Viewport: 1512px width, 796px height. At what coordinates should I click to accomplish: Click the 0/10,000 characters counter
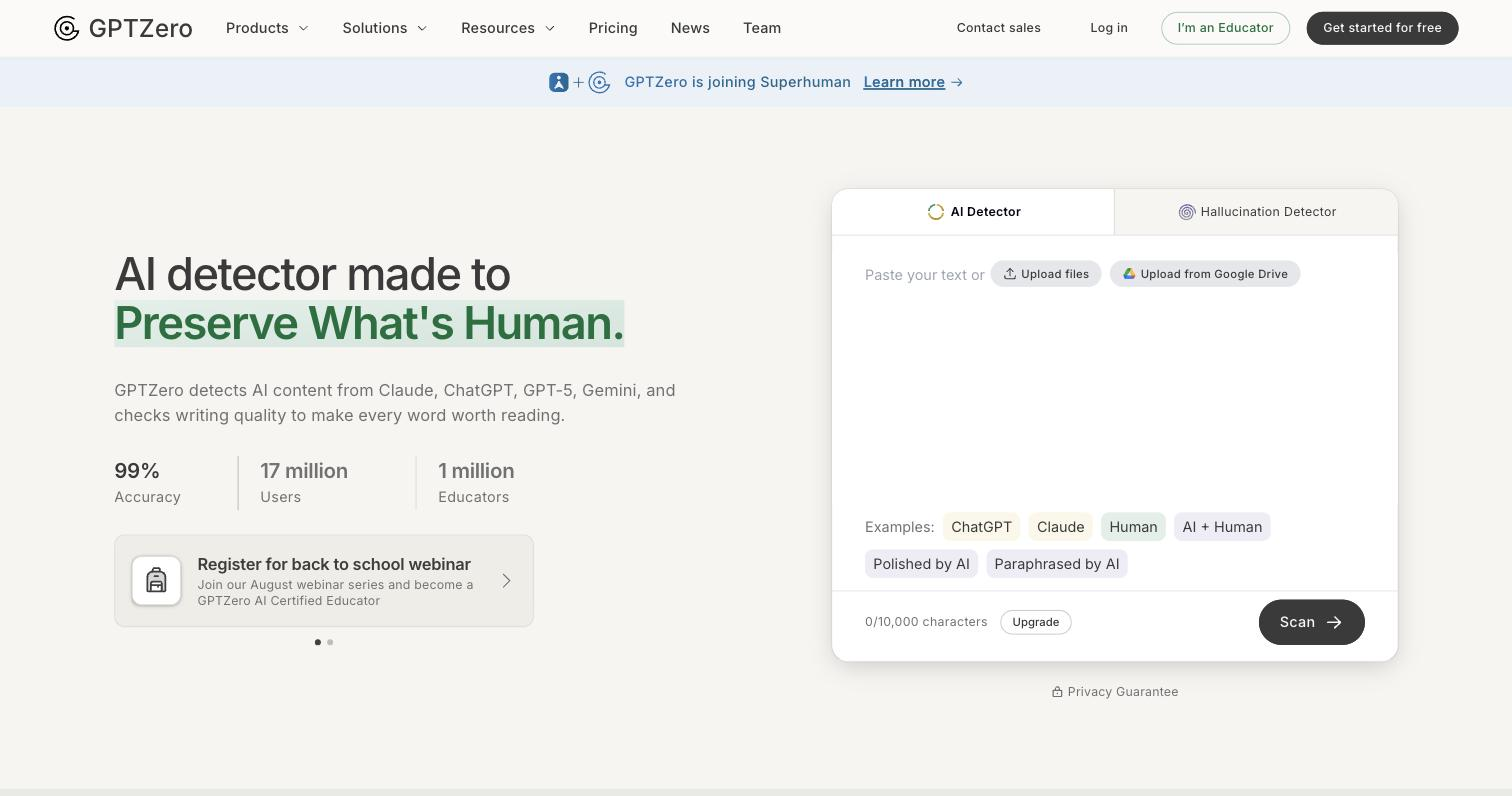(x=926, y=622)
